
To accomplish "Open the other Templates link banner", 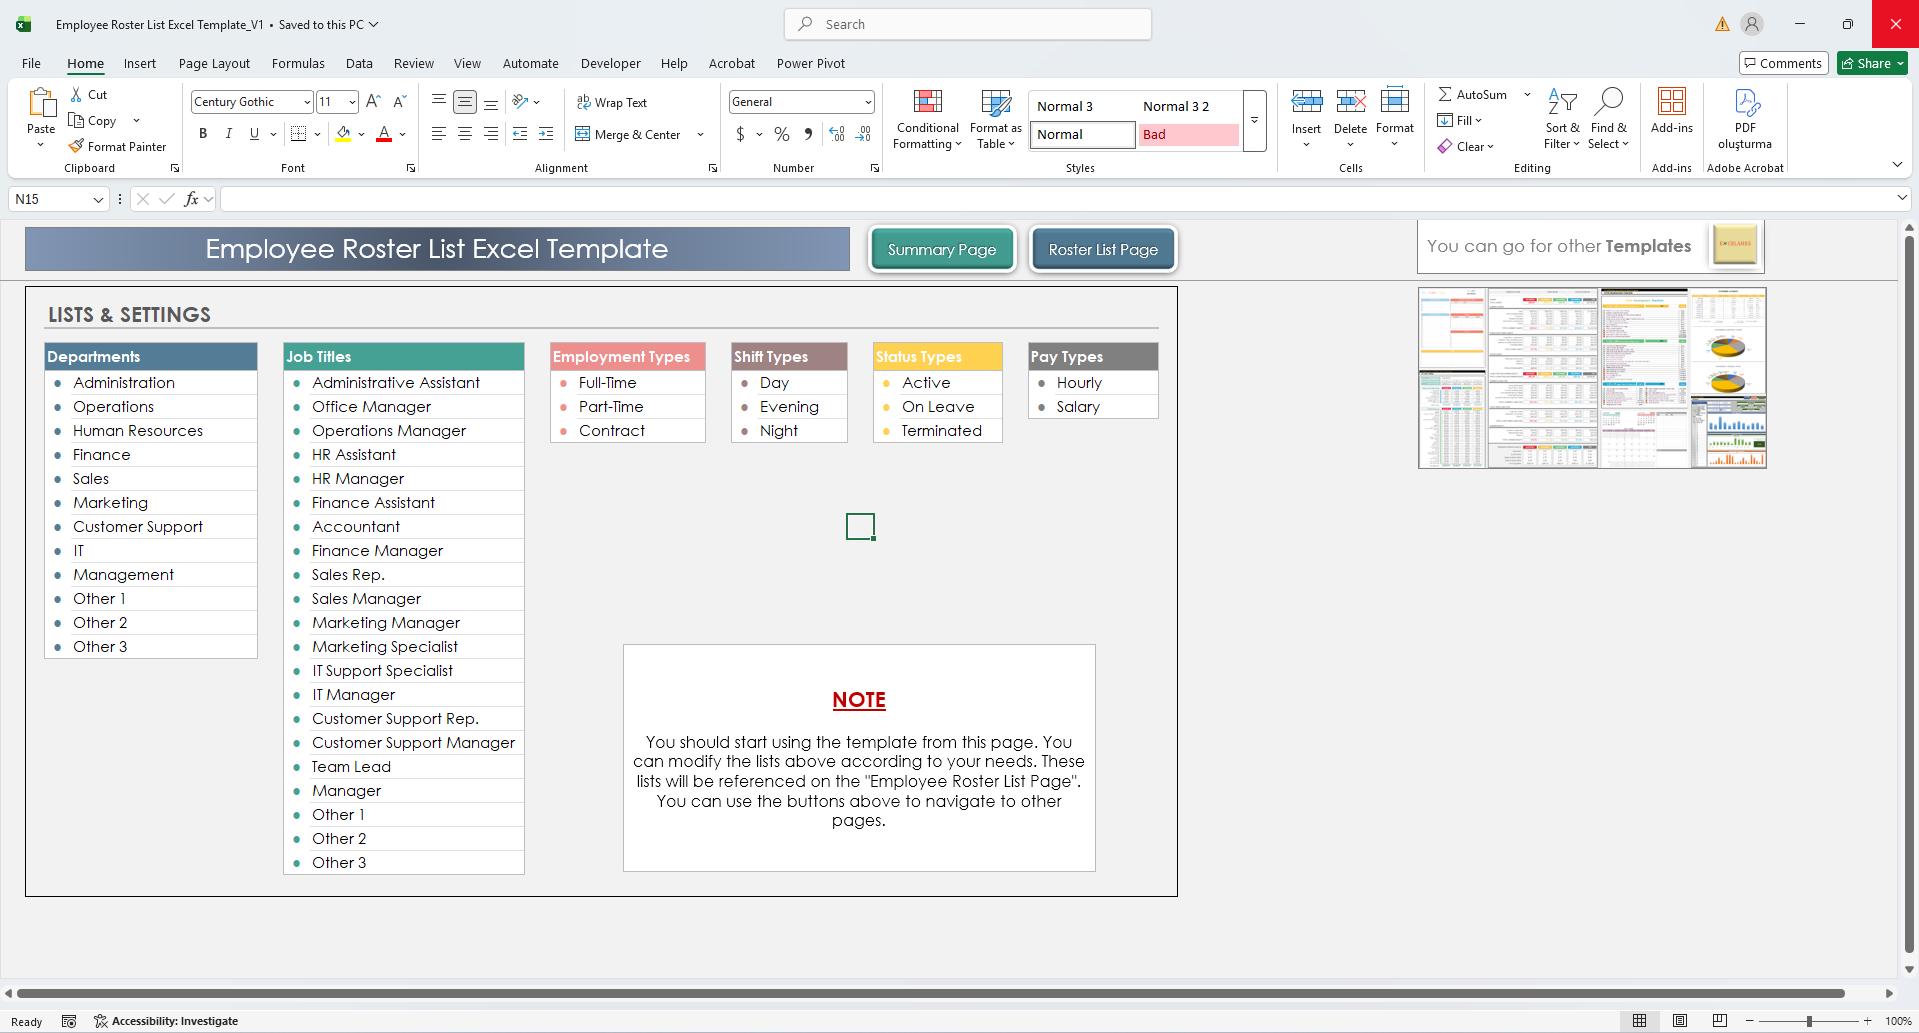I will (x=1590, y=246).
